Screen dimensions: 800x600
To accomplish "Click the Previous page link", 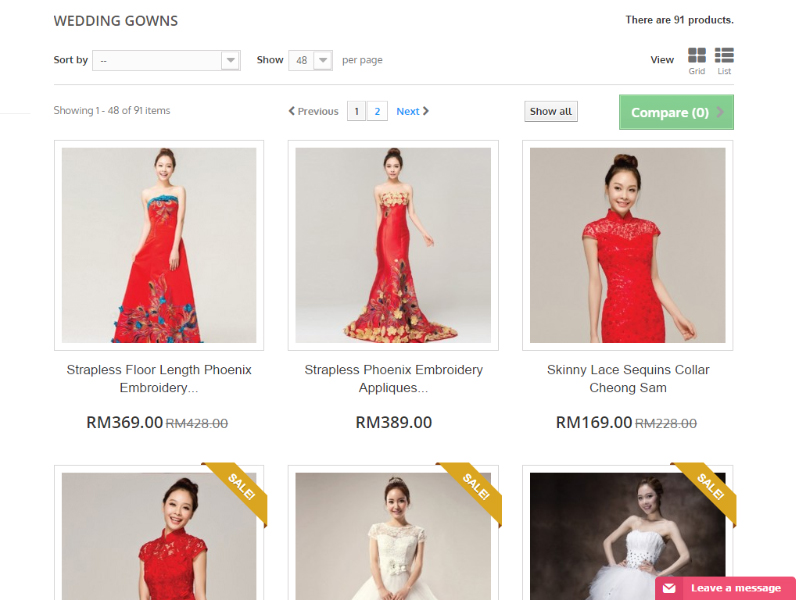I will [x=313, y=111].
